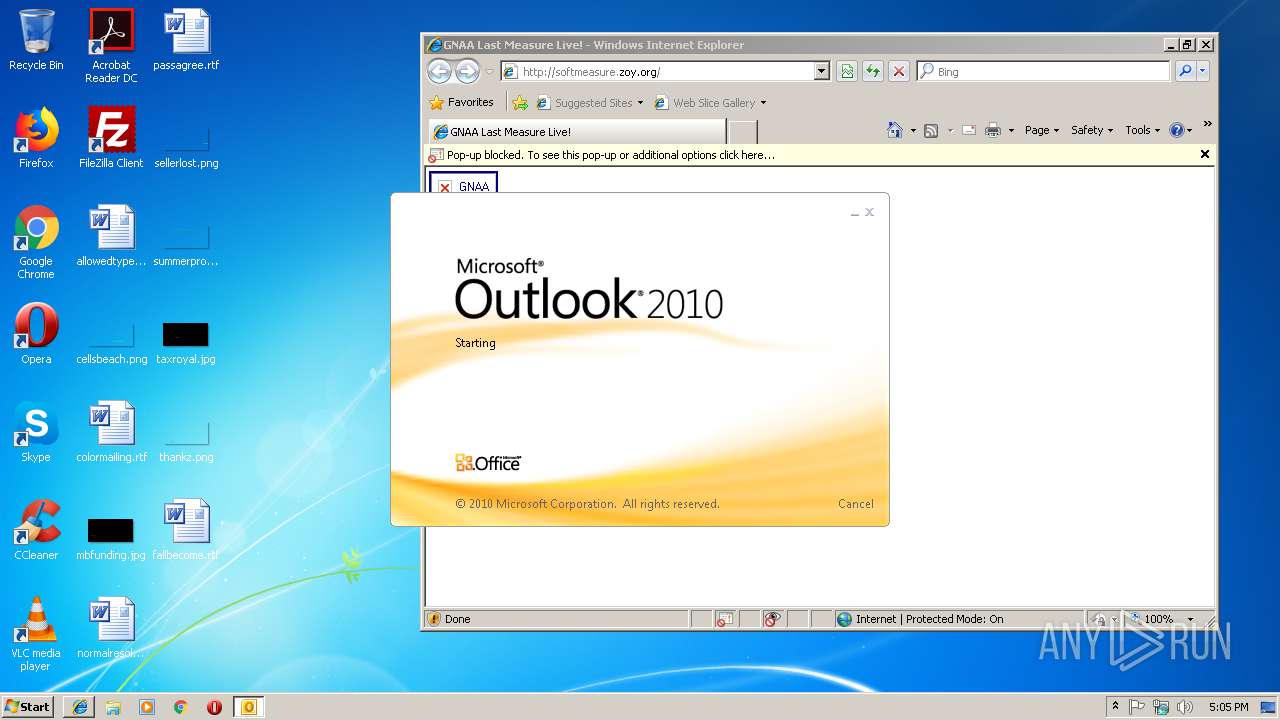The height and width of the screenshot is (720, 1280).
Task: Select the Firefox desktop shortcut
Action: click(x=36, y=138)
